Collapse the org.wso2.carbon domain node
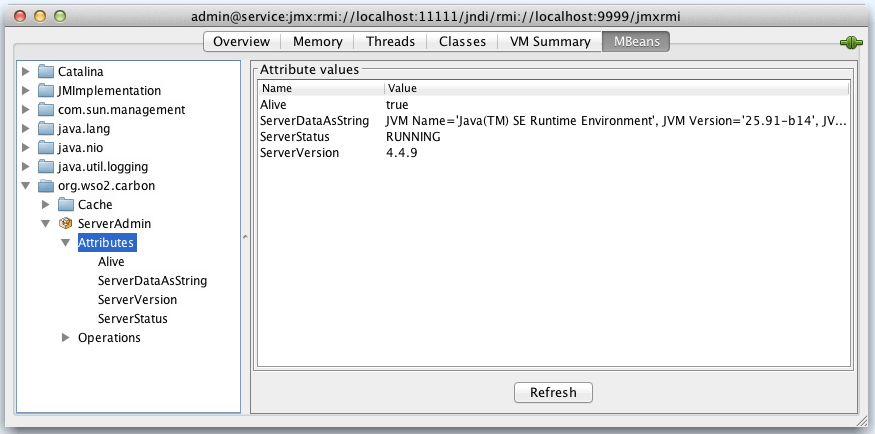 point(25,186)
